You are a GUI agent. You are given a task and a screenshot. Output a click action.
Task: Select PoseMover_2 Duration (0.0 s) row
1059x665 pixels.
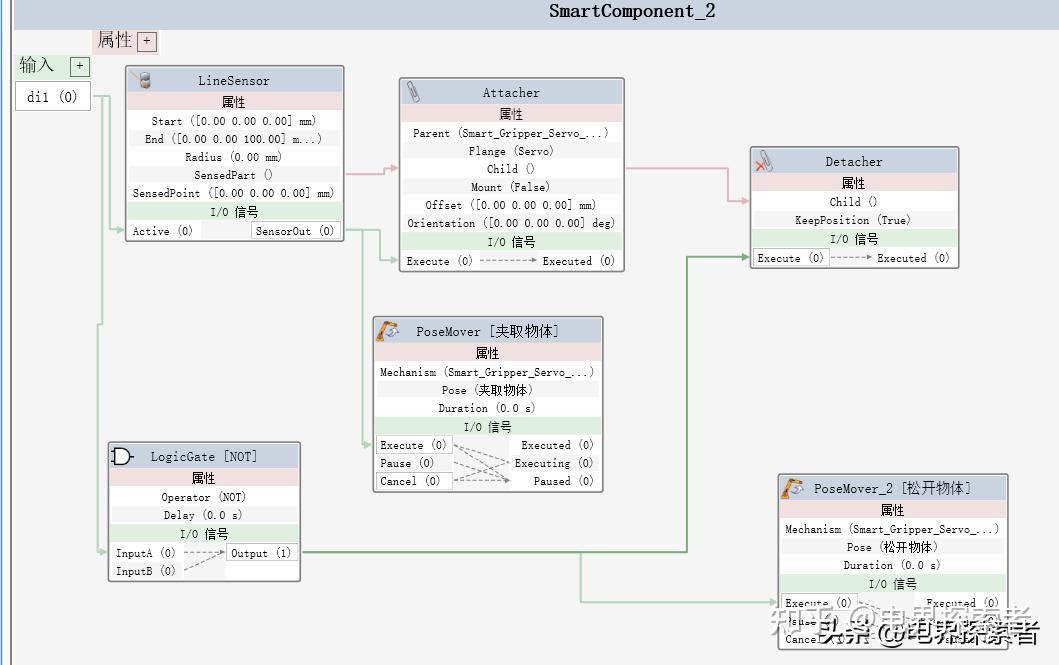coord(892,565)
